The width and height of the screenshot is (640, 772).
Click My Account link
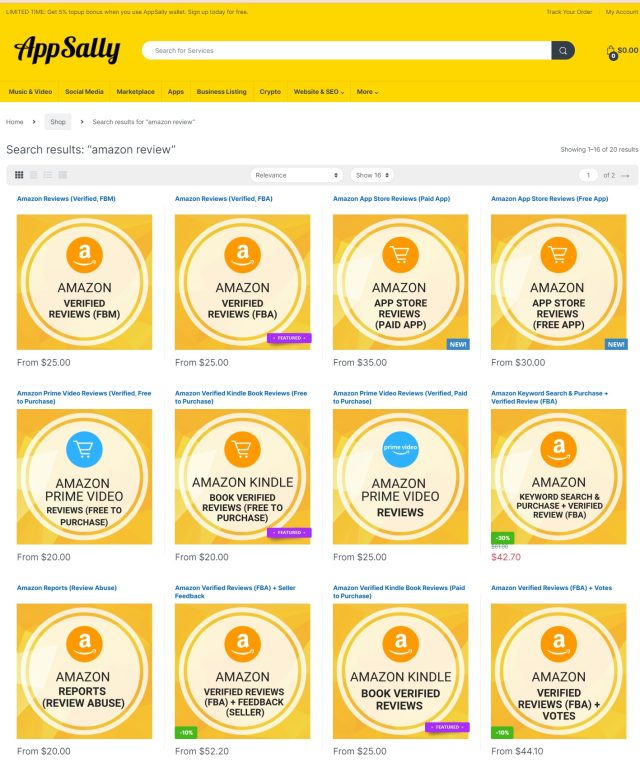[x=622, y=12]
